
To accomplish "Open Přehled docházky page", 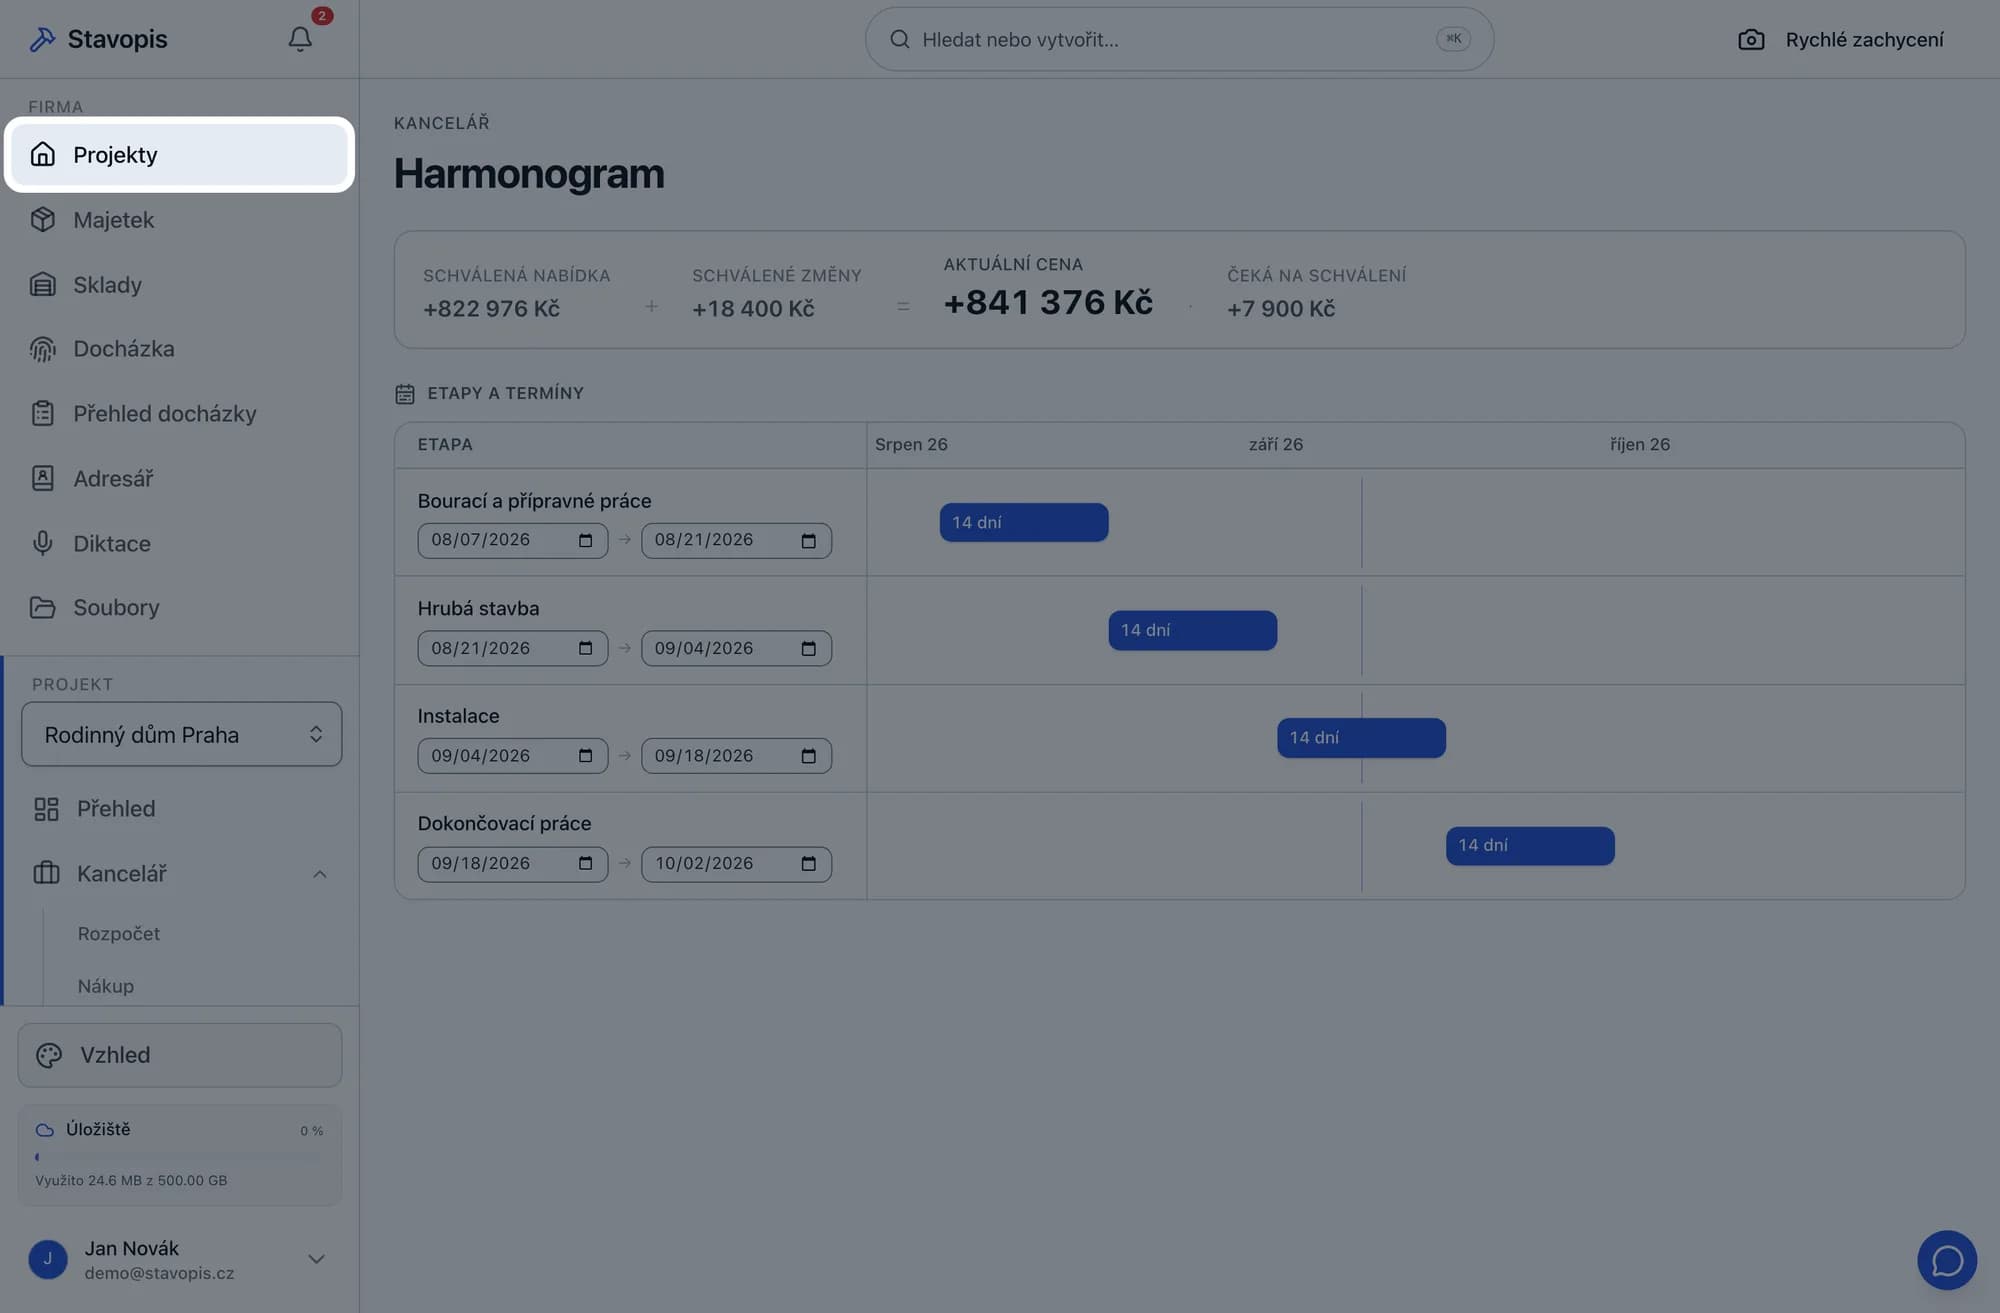I will 180,414.
